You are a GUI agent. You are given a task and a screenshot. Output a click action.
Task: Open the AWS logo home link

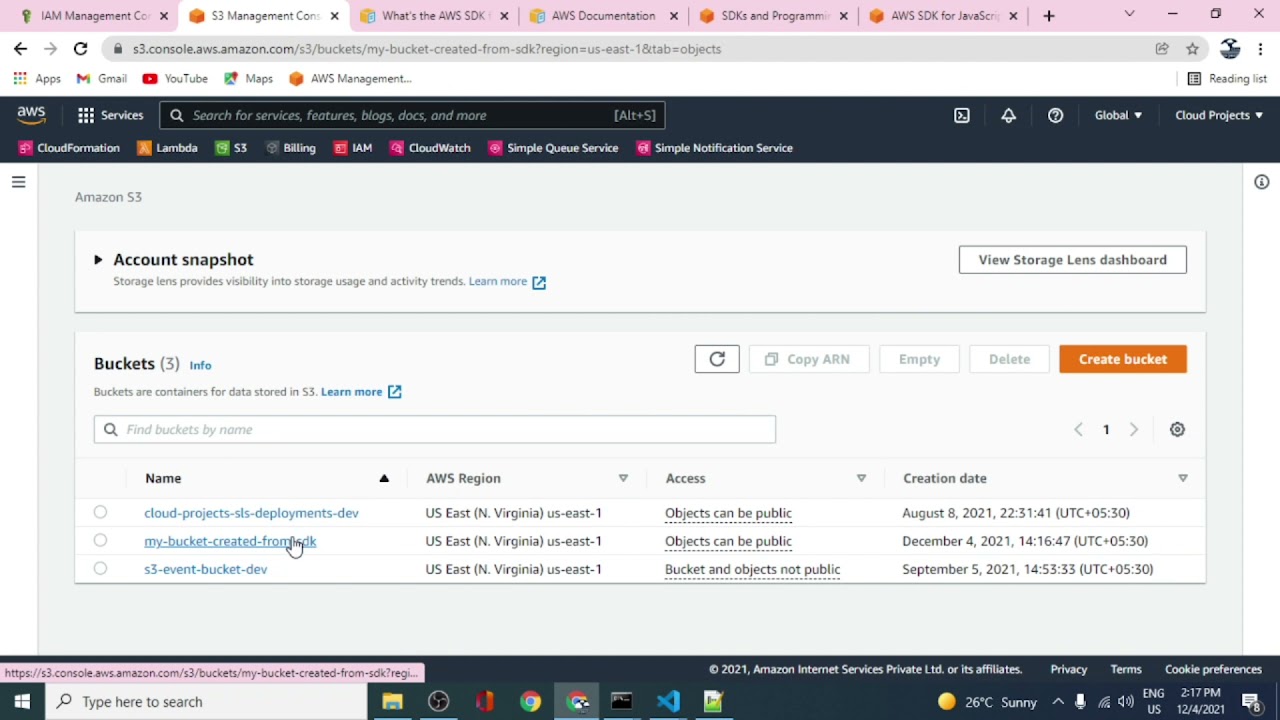(31, 115)
